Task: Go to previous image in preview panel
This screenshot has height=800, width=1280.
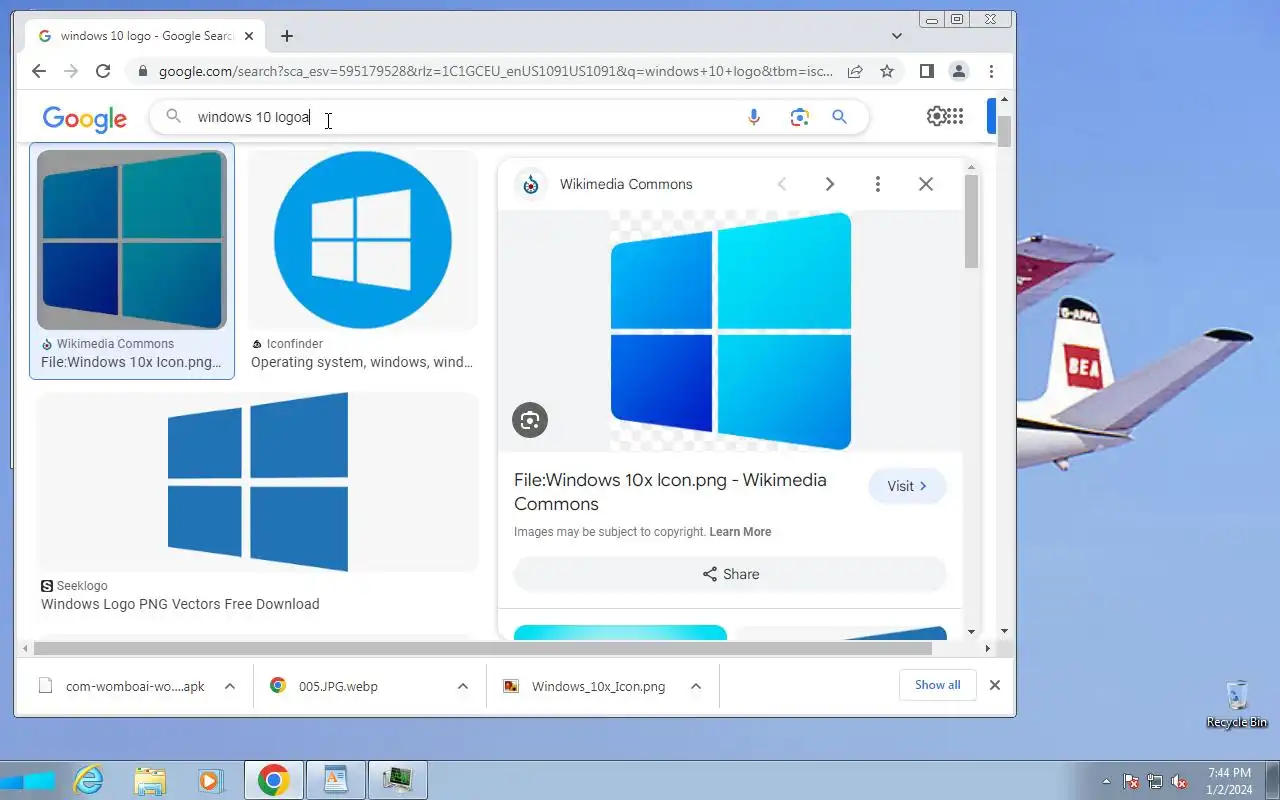Action: [x=782, y=184]
